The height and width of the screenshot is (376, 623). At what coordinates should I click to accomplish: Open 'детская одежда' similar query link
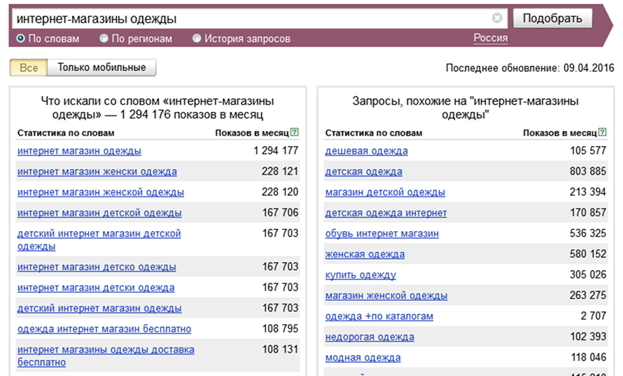pos(364,172)
